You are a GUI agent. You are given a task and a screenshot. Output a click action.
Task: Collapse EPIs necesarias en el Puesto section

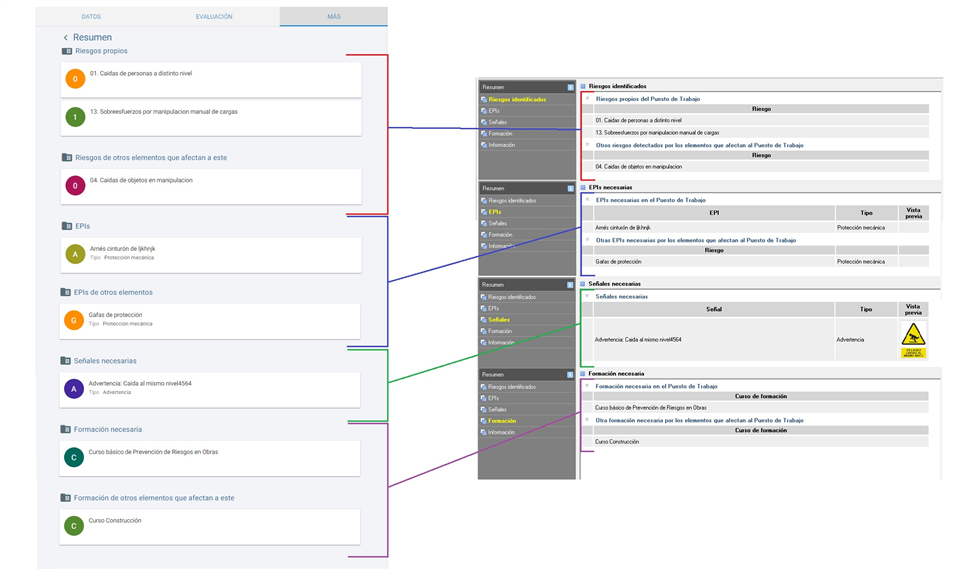pos(587,200)
